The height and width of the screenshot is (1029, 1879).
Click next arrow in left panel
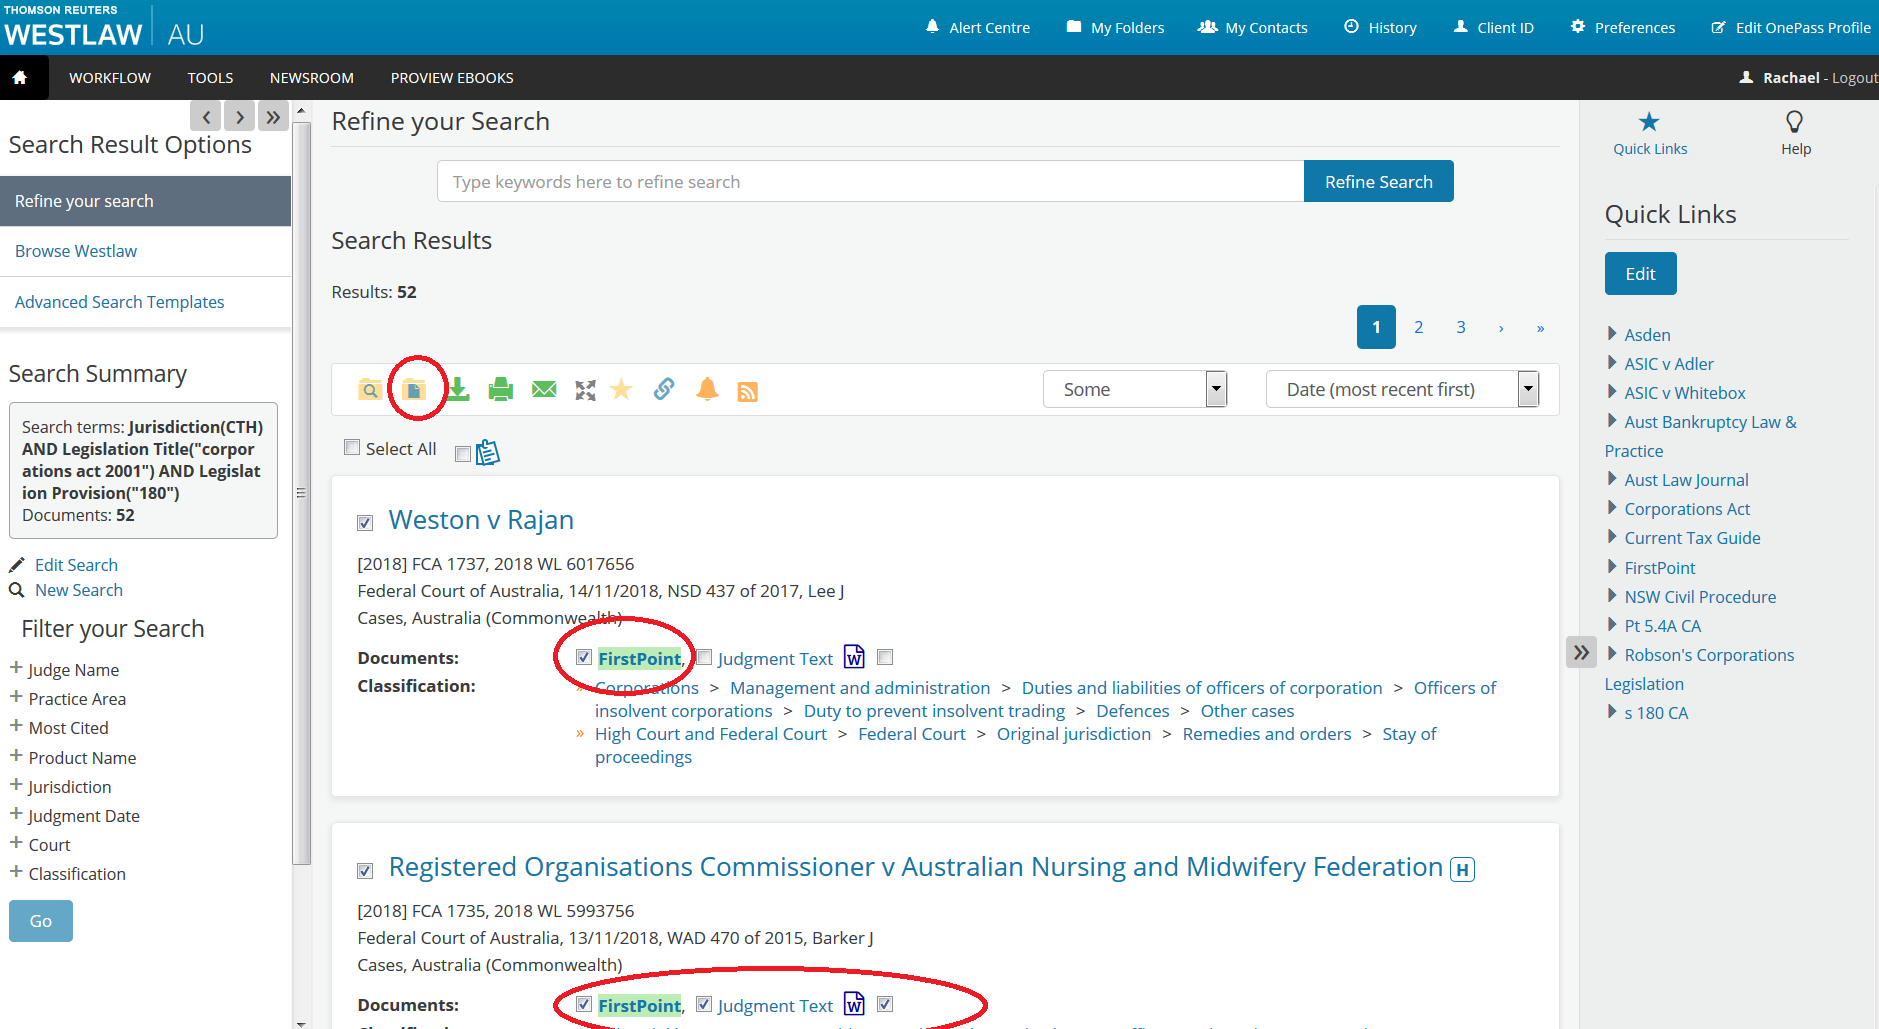[x=240, y=117]
